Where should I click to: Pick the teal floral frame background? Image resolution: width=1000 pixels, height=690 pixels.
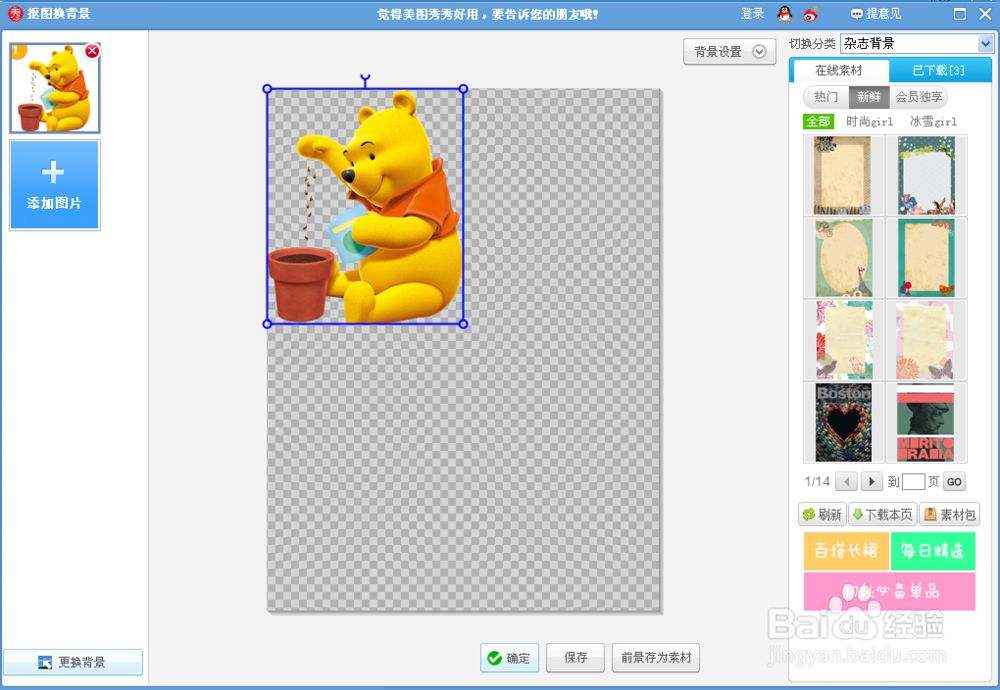click(926, 175)
